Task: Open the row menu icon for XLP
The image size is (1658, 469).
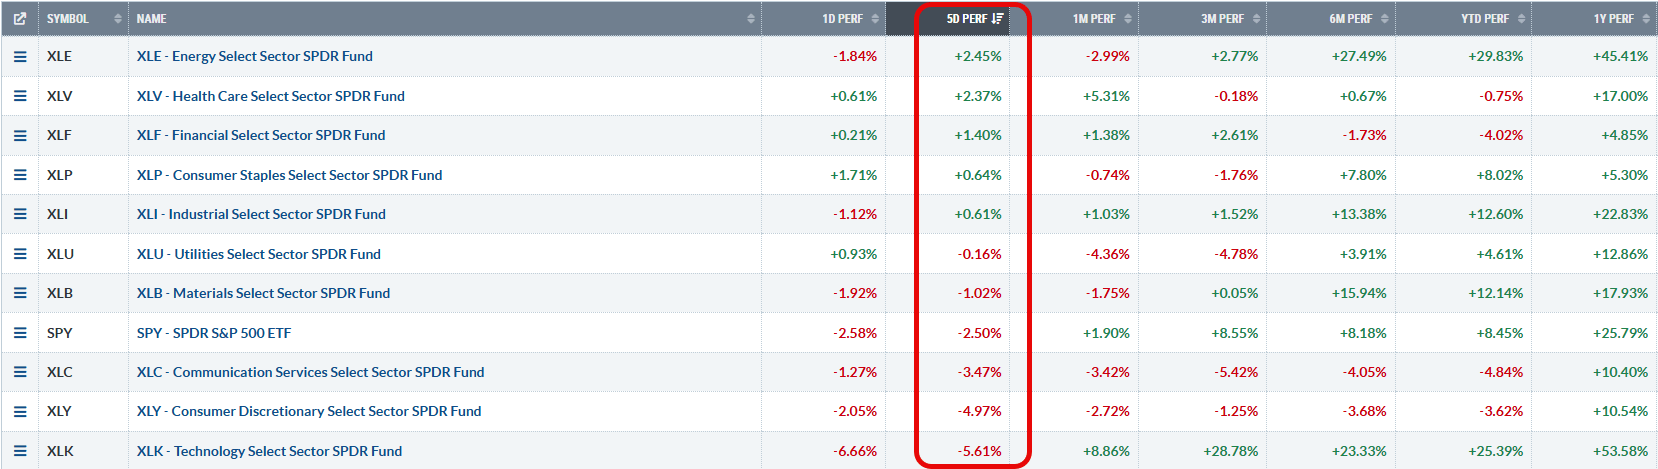Action: [20, 175]
